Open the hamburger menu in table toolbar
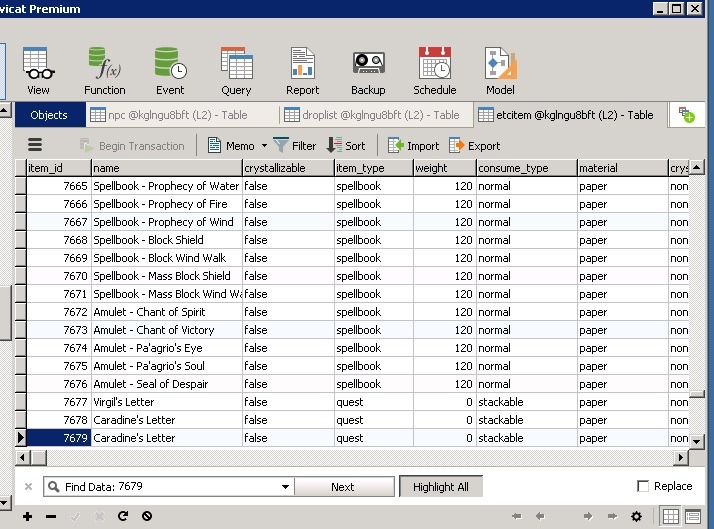The image size is (714, 529). [x=35, y=145]
